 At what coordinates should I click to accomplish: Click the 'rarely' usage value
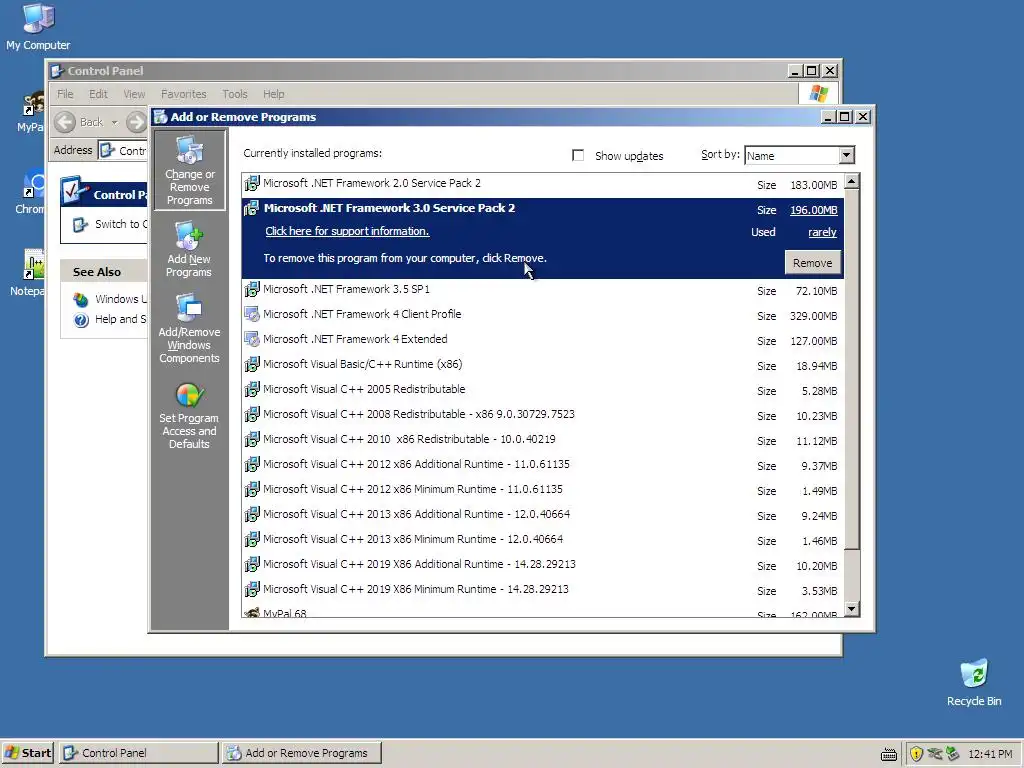pos(822,232)
